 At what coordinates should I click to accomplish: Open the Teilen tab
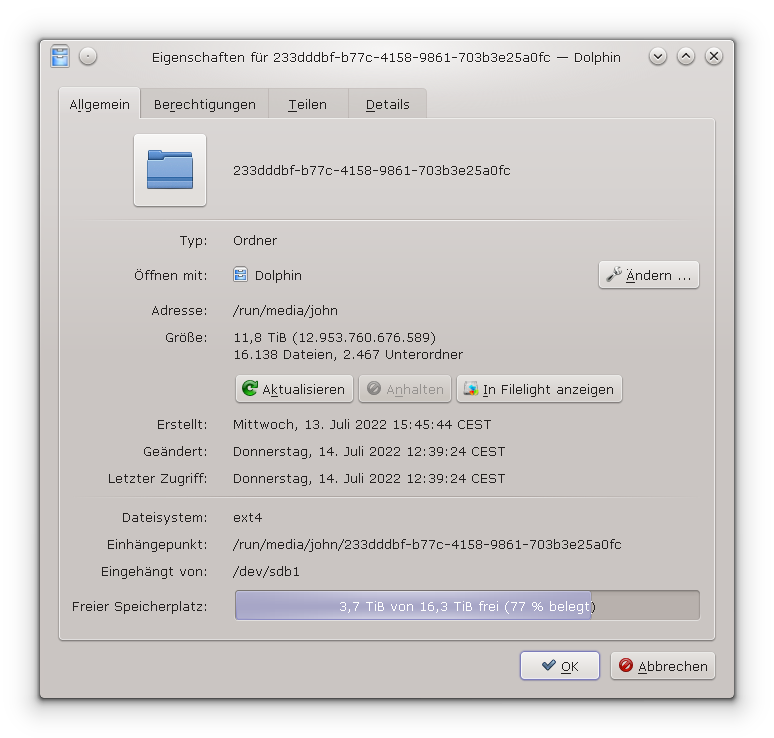[308, 104]
